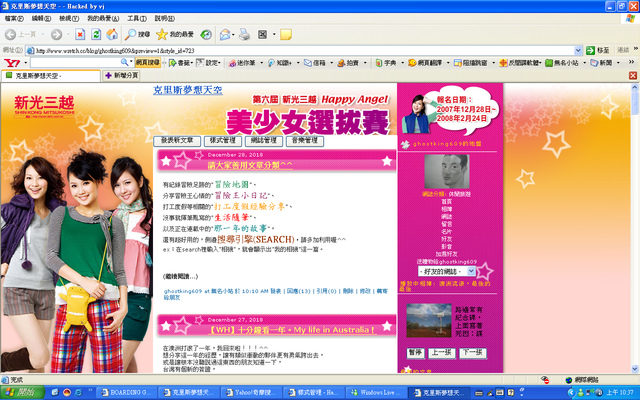Screen dimensions: 640x400
Task: Click the album photo thumbnail
Action: pyautogui.click(x=429, y=320)
